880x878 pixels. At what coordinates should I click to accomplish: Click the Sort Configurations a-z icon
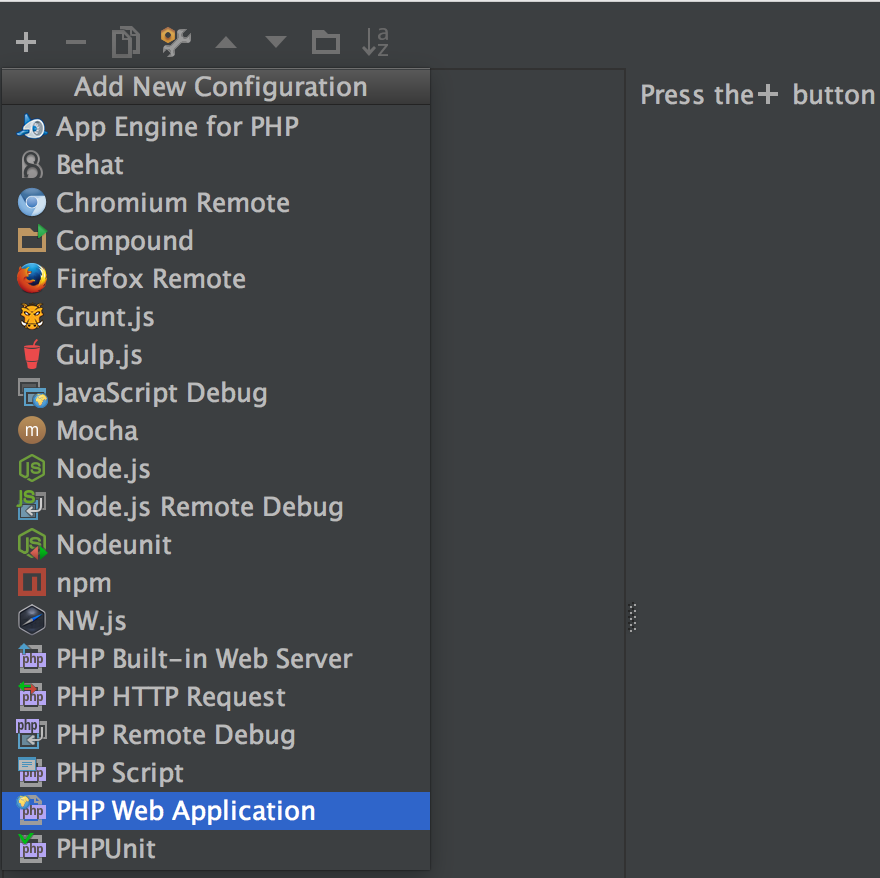(375, 42)
